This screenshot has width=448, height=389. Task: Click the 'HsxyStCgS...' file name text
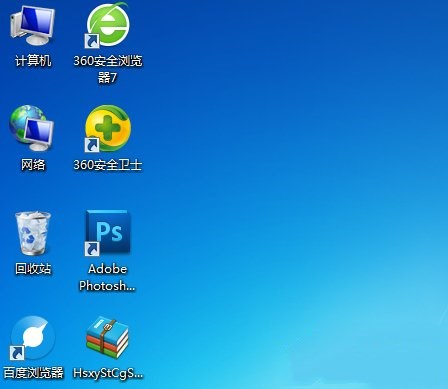pos(108,373)
